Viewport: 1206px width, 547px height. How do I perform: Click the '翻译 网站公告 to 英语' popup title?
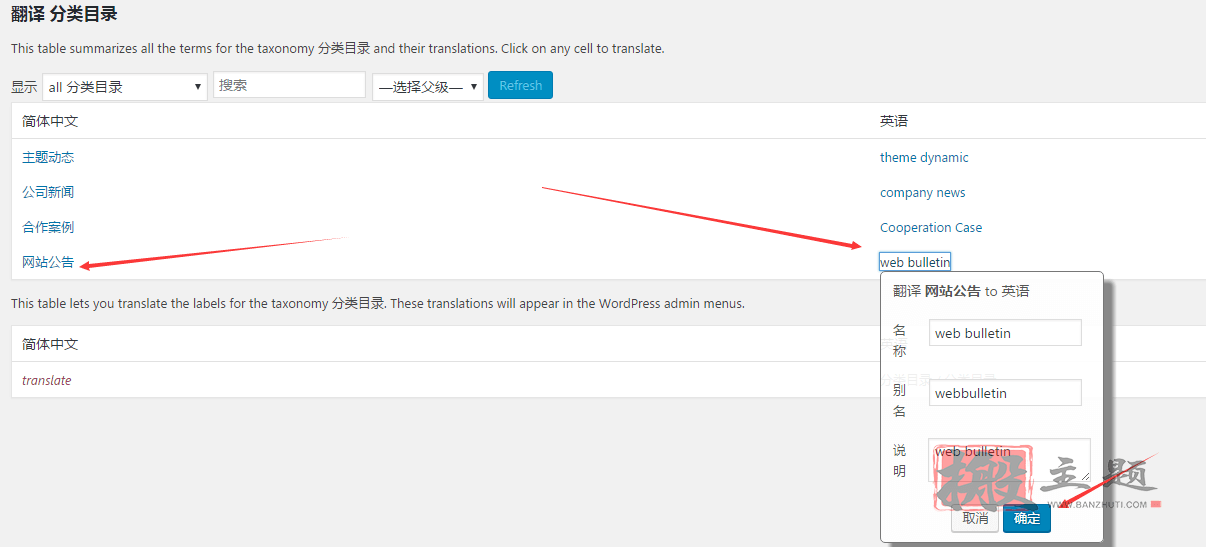(x=961, y=291)
